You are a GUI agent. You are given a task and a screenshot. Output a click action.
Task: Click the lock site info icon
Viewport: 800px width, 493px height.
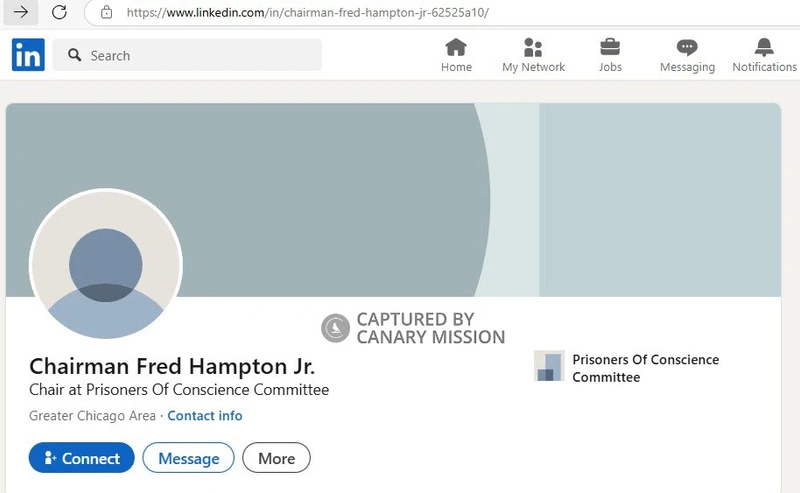106,12
